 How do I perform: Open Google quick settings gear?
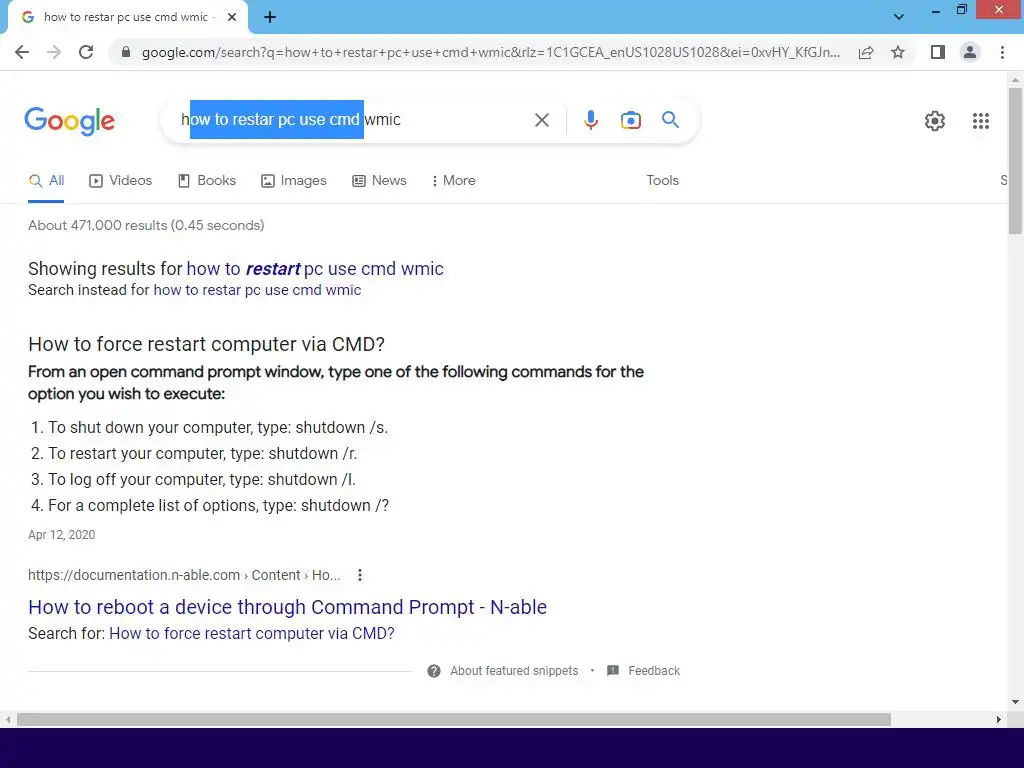935,121
